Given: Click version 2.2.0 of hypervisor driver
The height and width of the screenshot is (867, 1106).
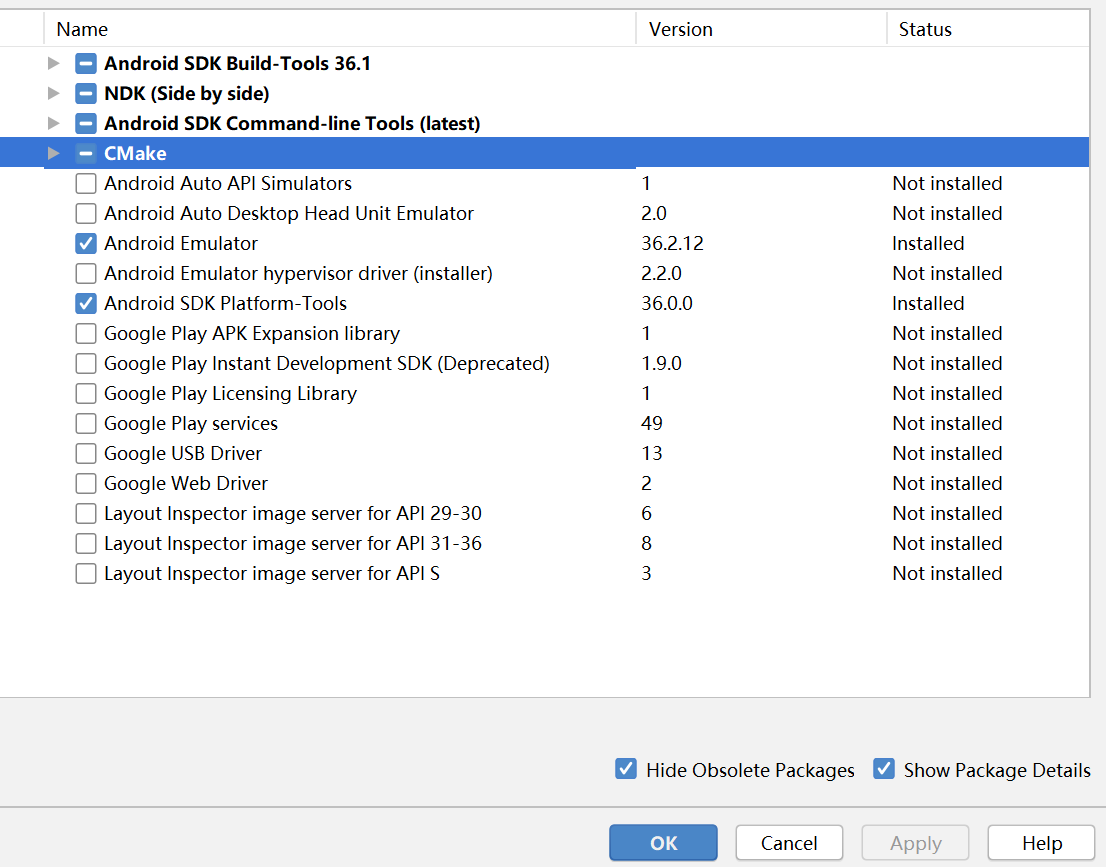Looking at the screenshot, I should point(661,273).
